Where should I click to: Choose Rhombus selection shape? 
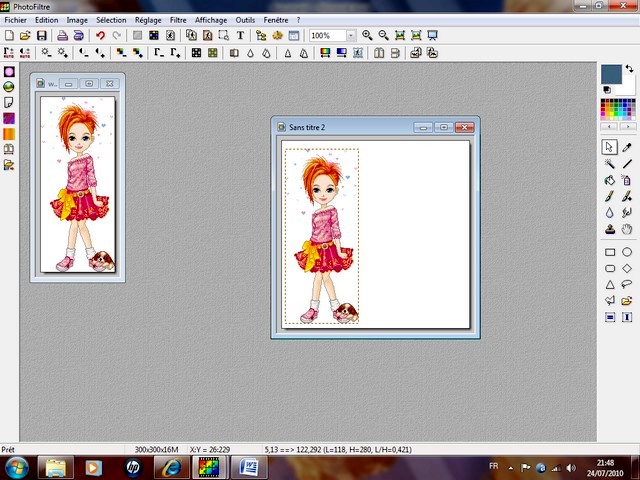627,268
